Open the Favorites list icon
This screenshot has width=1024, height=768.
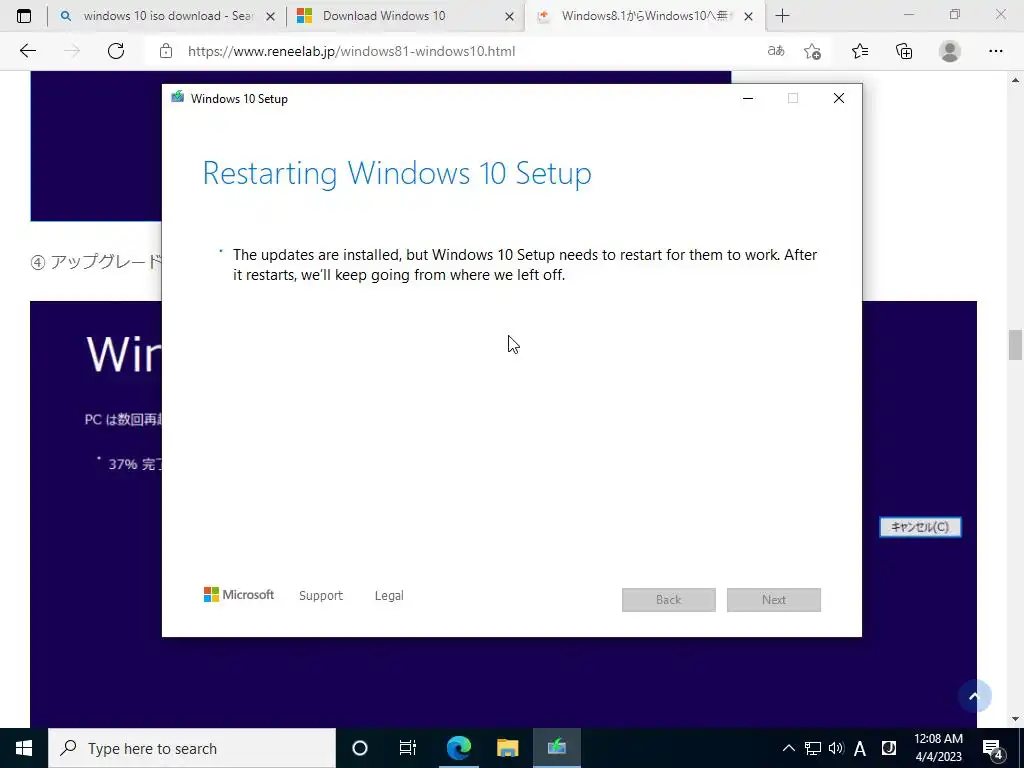pos(860,51)
